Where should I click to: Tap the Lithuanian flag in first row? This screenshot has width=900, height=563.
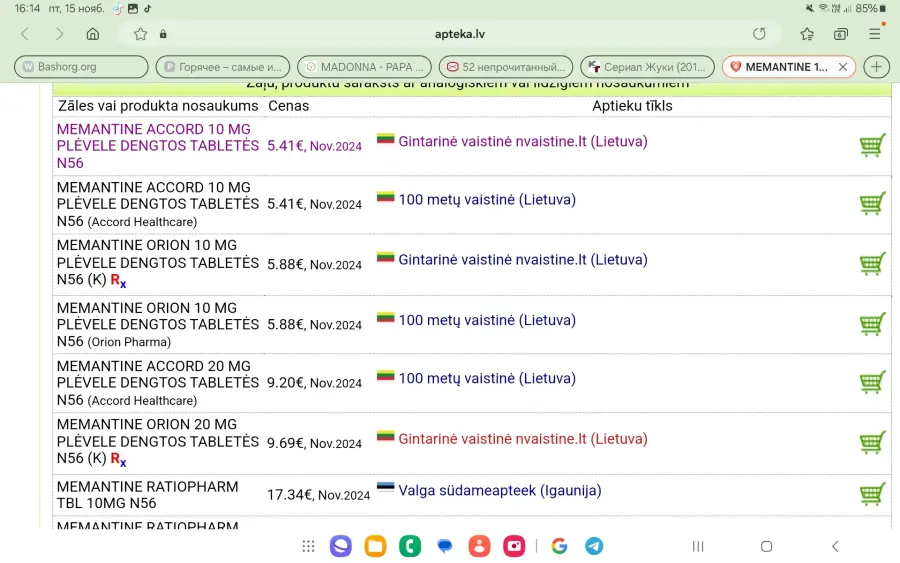click(x=385, y=139)
